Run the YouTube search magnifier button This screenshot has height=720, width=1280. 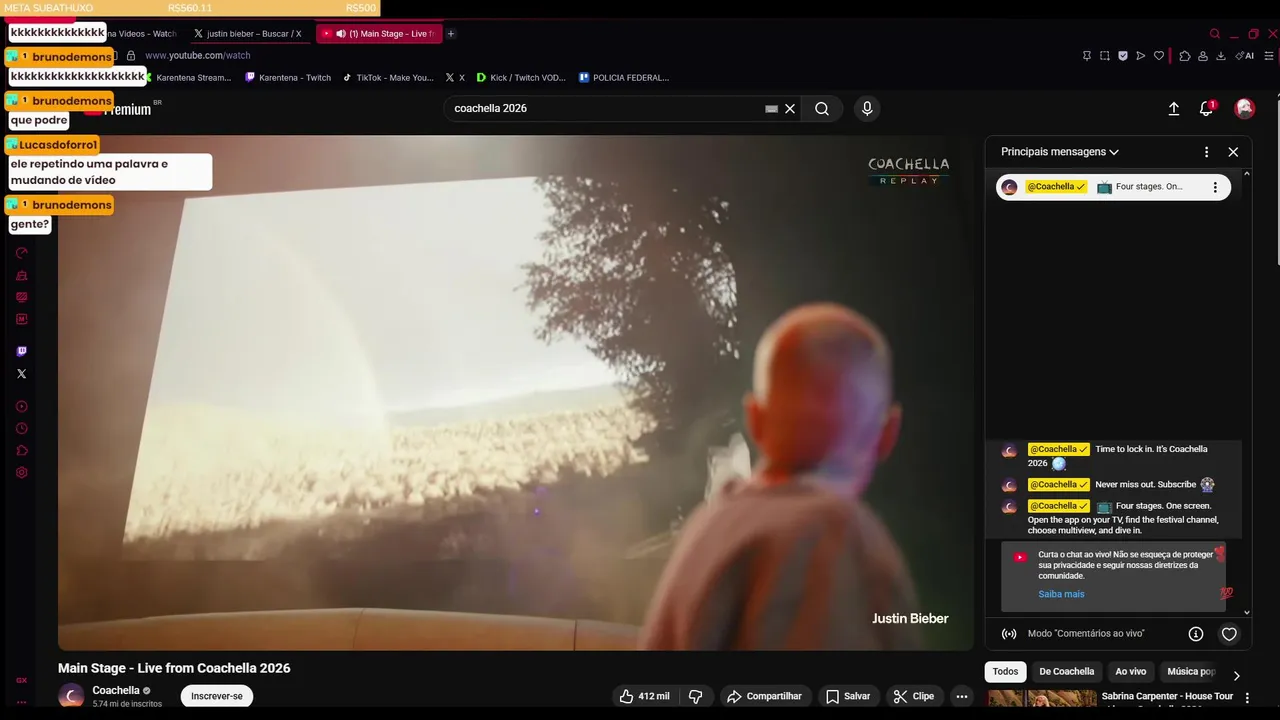coord(822,108)
